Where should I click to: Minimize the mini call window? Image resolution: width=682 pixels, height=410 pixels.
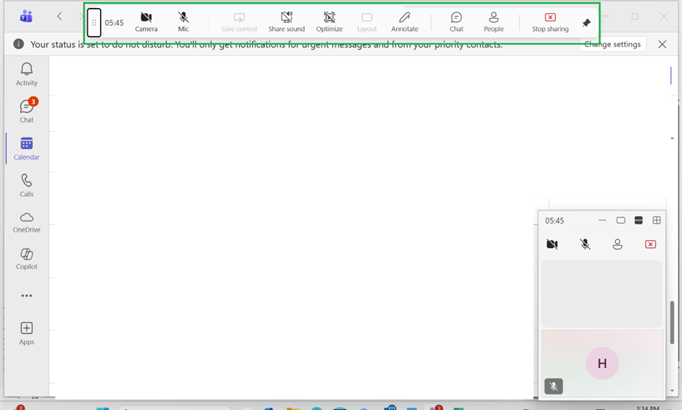click(602, 220)
